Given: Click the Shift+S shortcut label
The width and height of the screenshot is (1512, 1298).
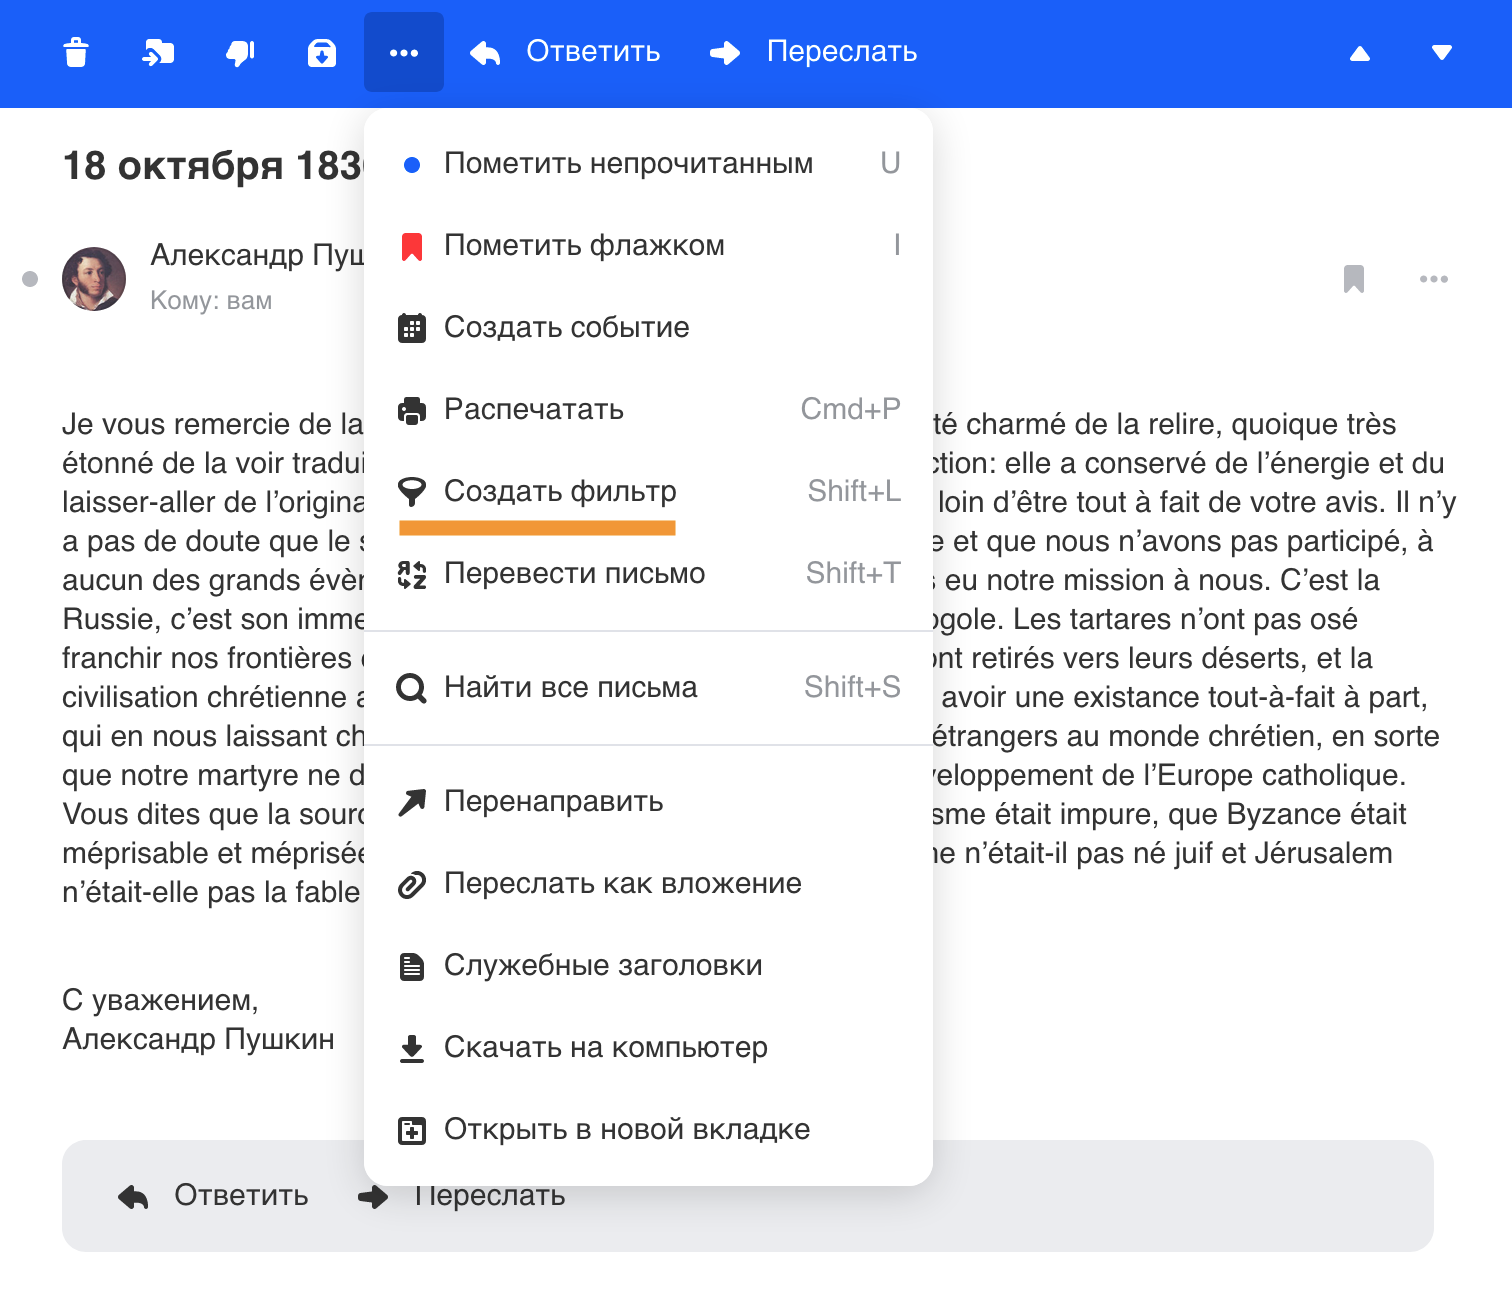Looking at the screenshot, I should pos(852,687).
